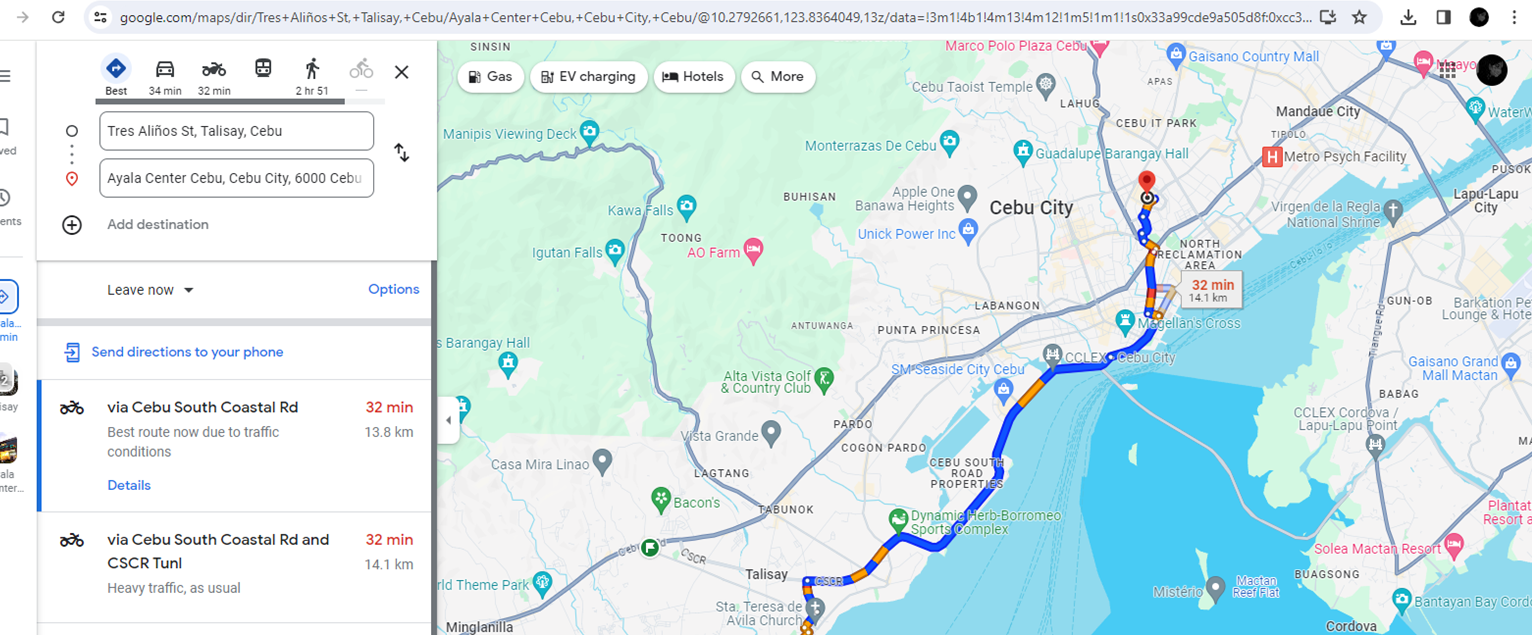The image size is (1532, 636).
Task: Show EV charging places
Action: (588, 77)
